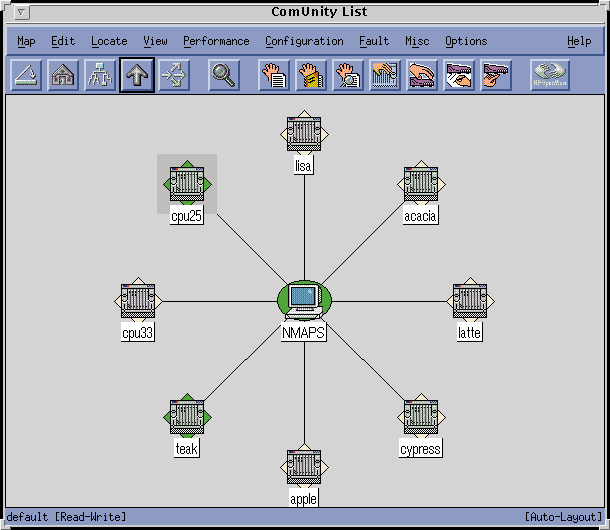
Task: Click the Home submap toolbar icon
Action: [64, 76]
